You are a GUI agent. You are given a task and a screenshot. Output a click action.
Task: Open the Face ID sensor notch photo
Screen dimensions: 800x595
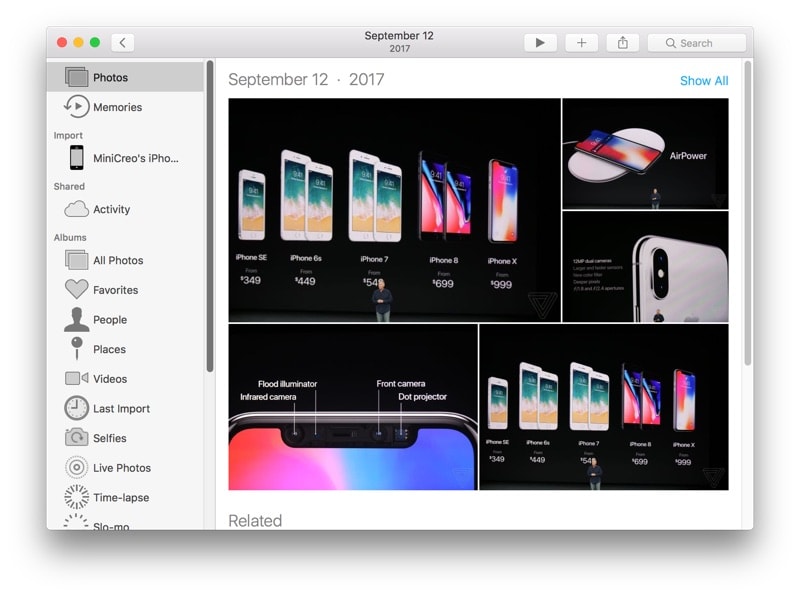353,407
